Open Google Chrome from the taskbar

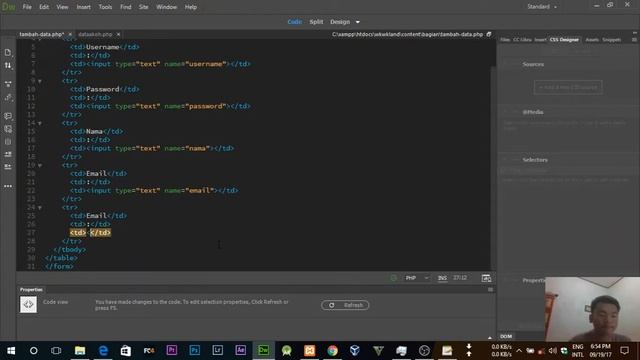tap(332, 351)
